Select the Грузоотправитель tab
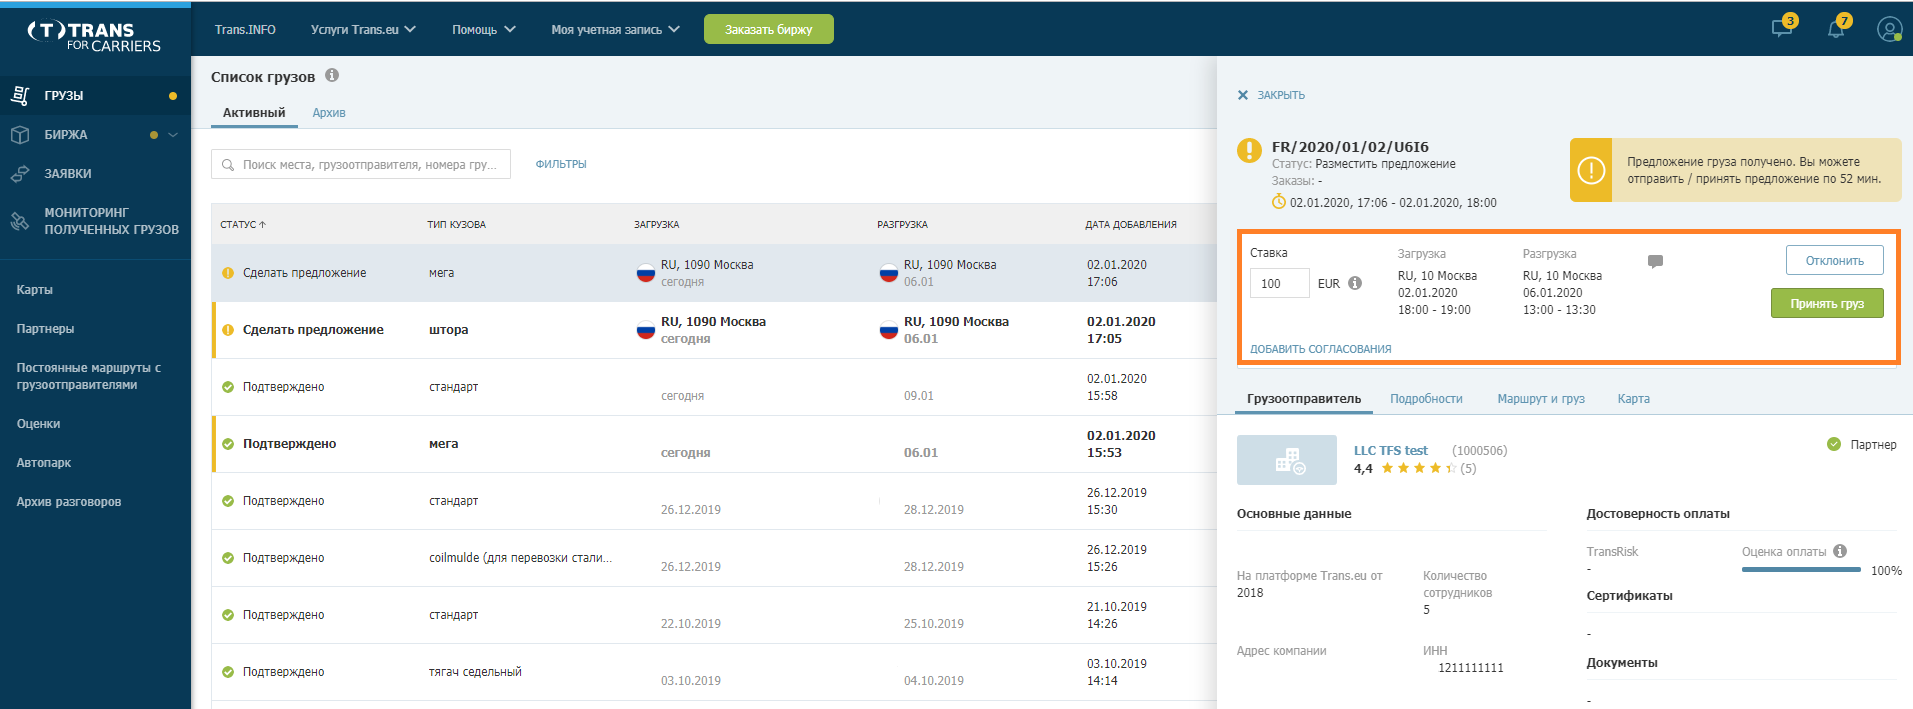The image size is (1913, 709). (x=1304, y=399)
